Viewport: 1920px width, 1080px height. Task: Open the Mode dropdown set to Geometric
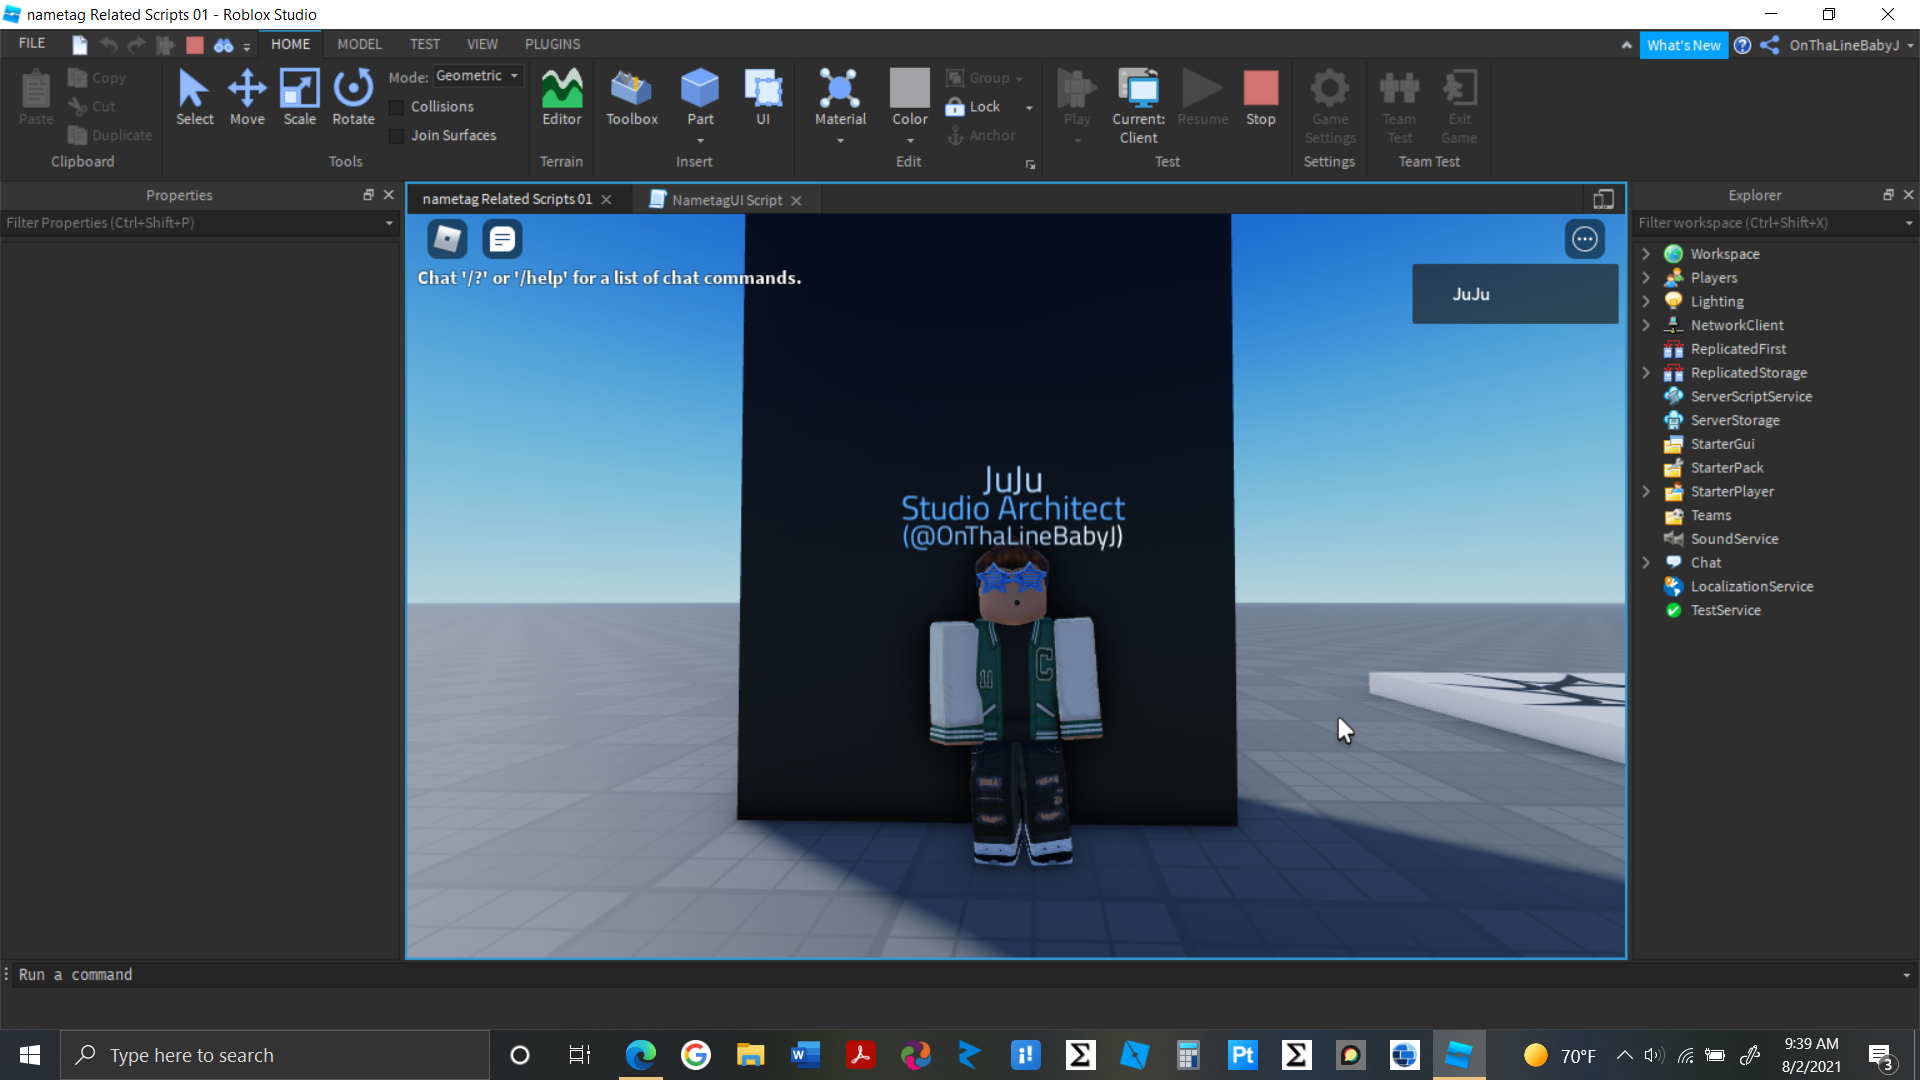478,75
